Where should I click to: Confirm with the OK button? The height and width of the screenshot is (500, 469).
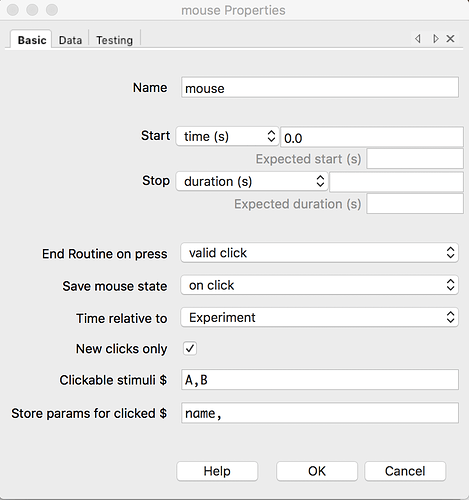(x=317, y=471)
